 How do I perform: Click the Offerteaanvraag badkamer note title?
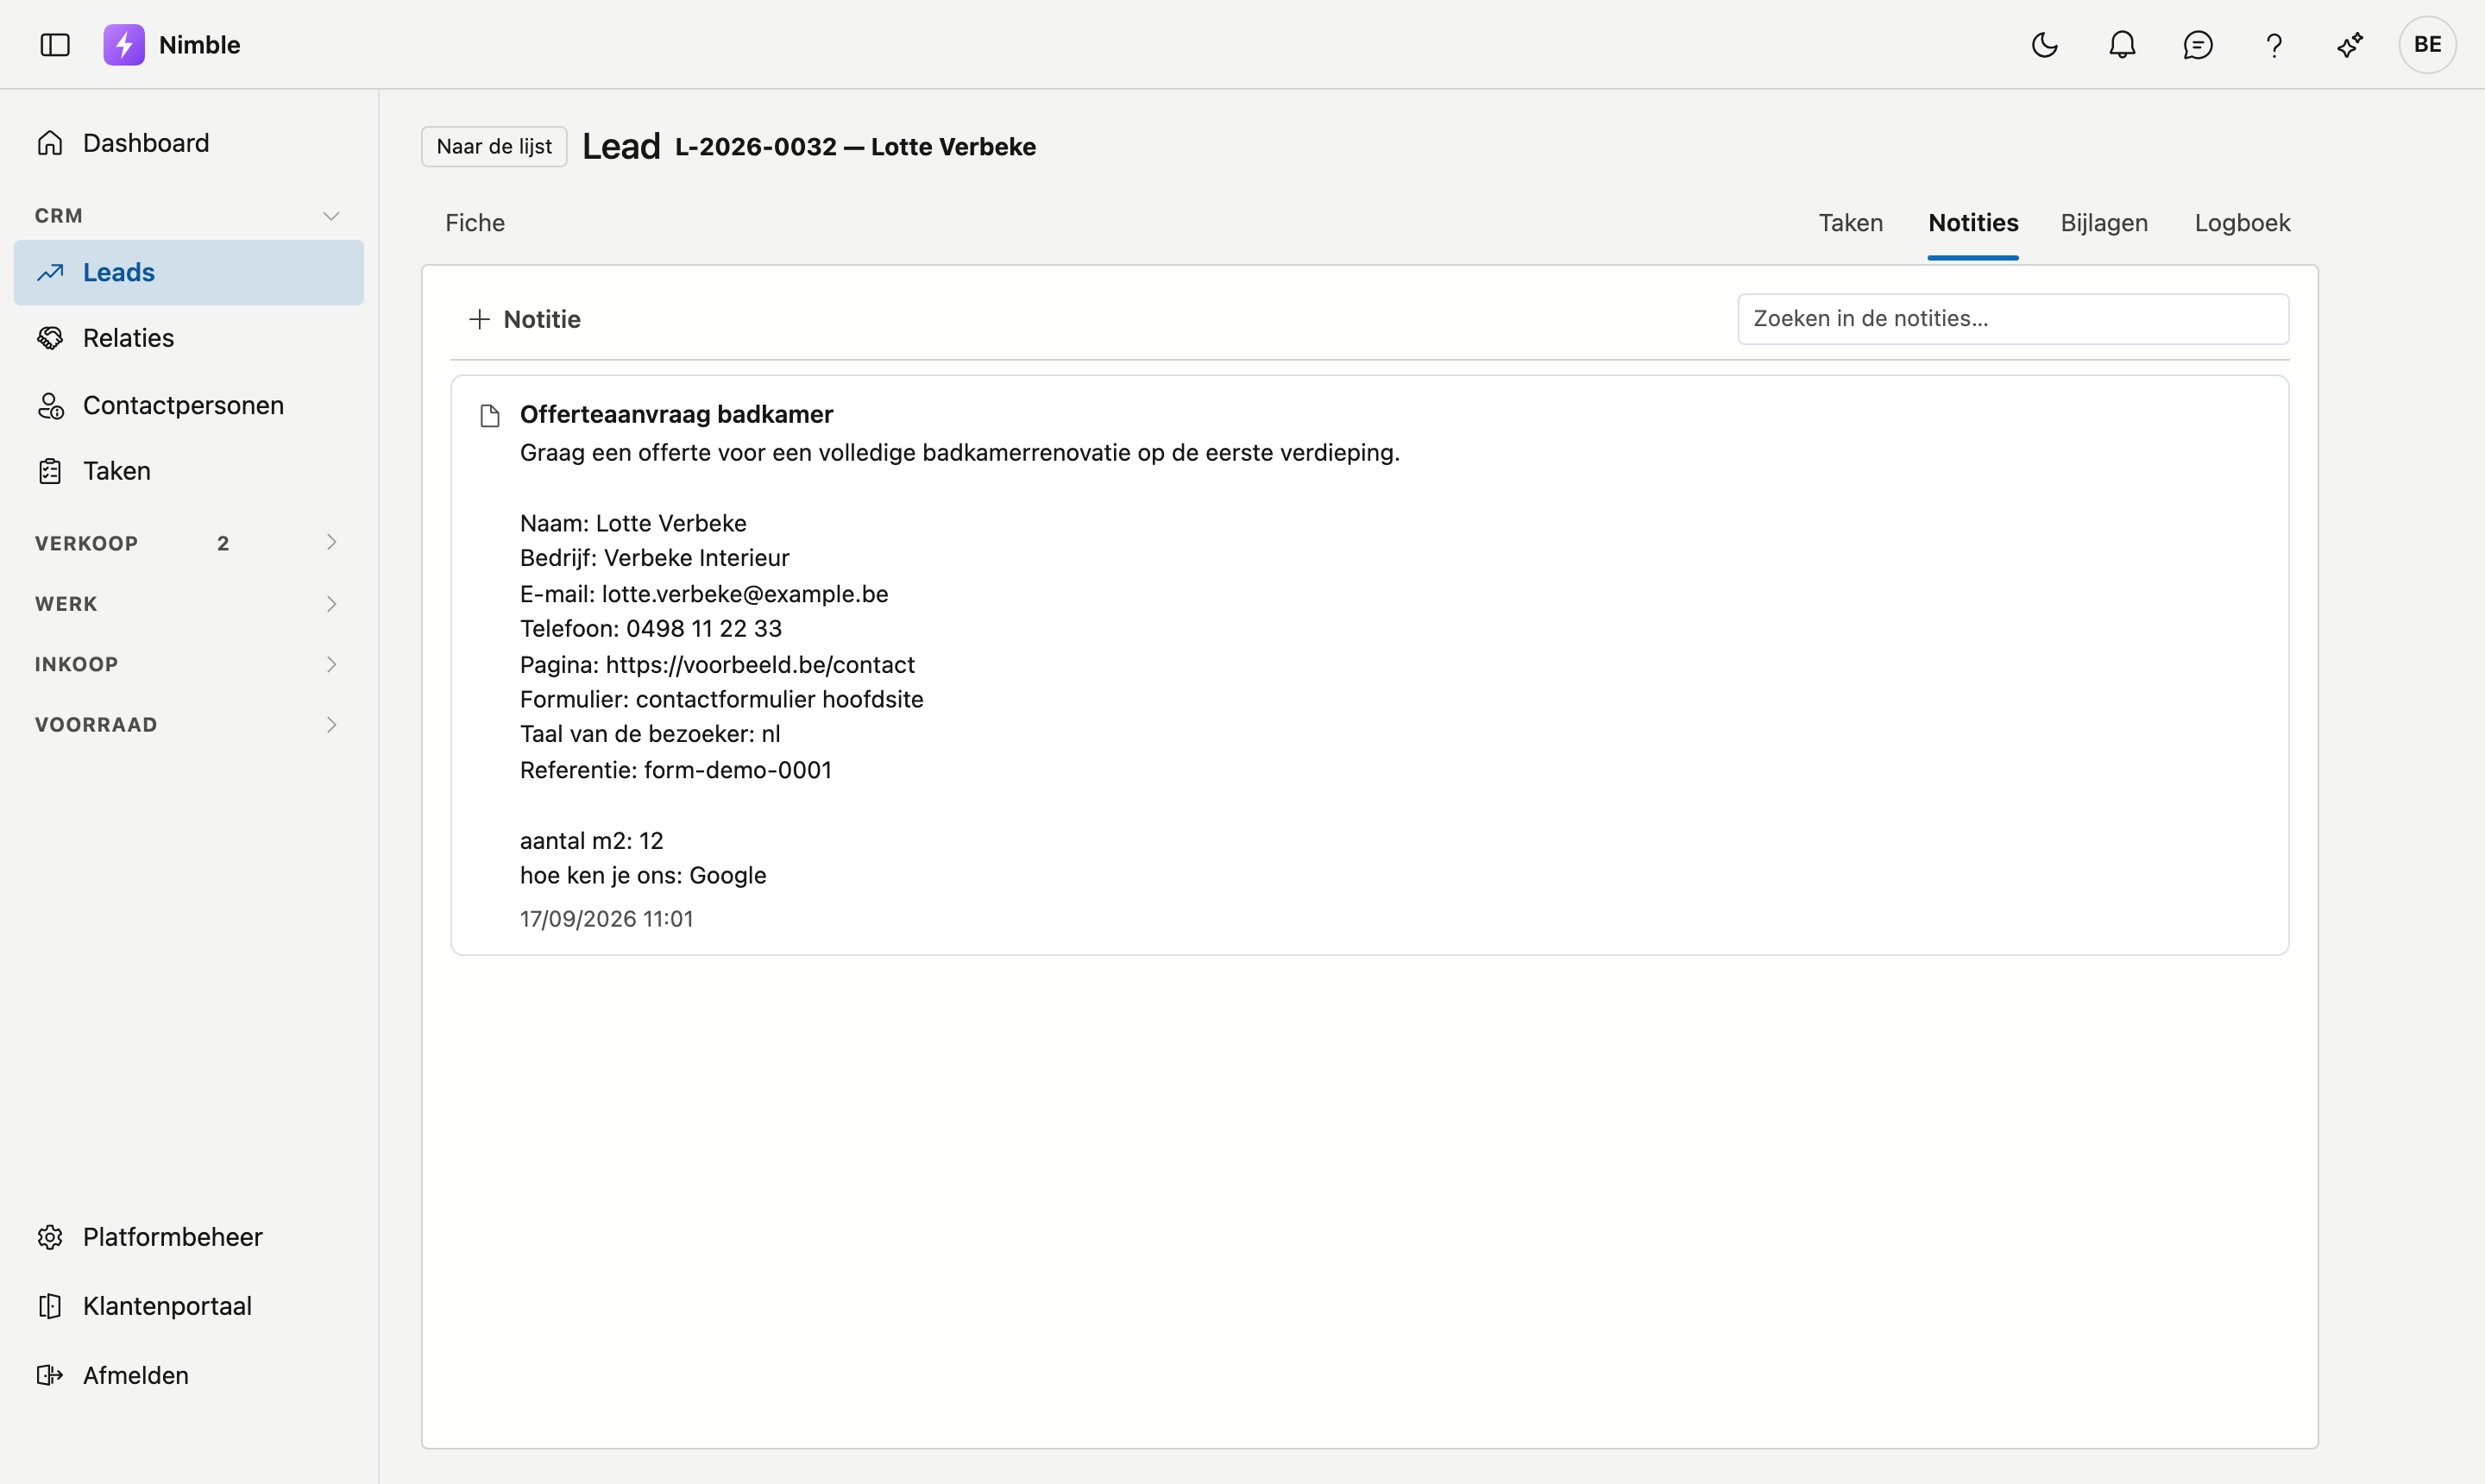click(x=676, y=414)
